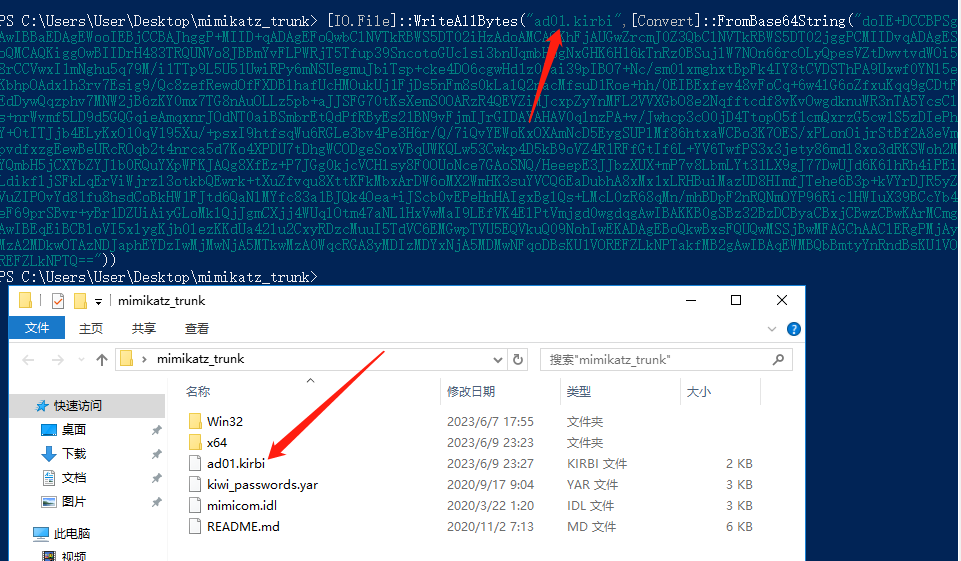Click the forward navigation arrow
Screen dimensions: 961x561
point(58,360)
